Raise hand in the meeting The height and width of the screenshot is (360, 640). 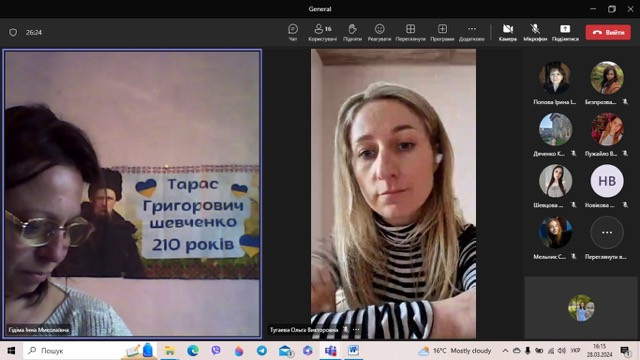pyautogui.click(x=352, y=32)
